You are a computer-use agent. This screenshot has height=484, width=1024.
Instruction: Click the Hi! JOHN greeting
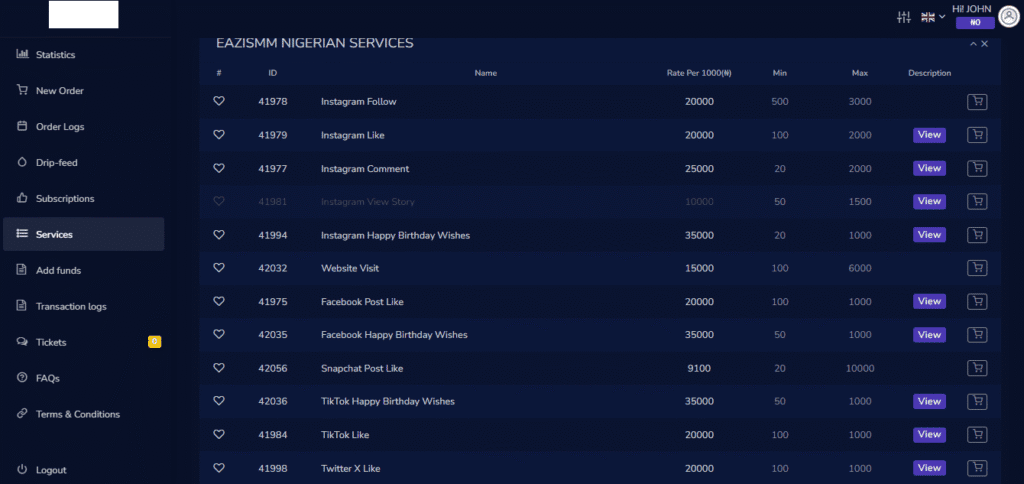(x=972, y=8)
